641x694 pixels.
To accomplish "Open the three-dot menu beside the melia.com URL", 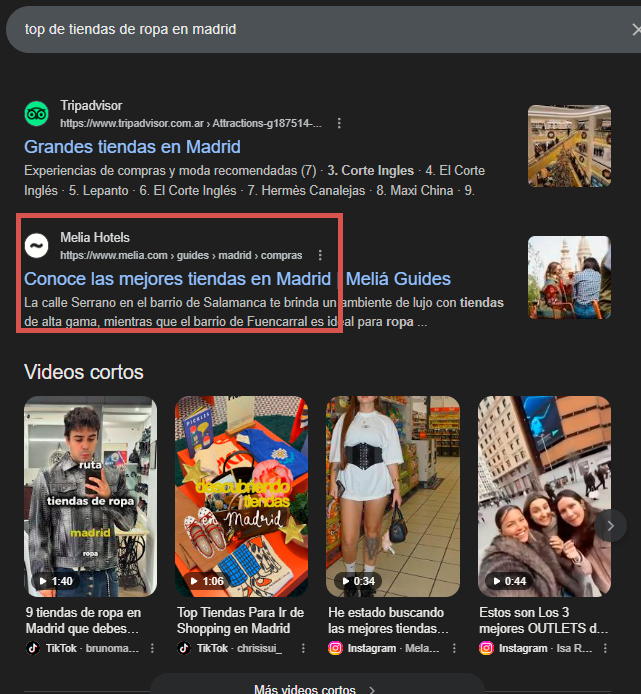I will pos(320,255).
